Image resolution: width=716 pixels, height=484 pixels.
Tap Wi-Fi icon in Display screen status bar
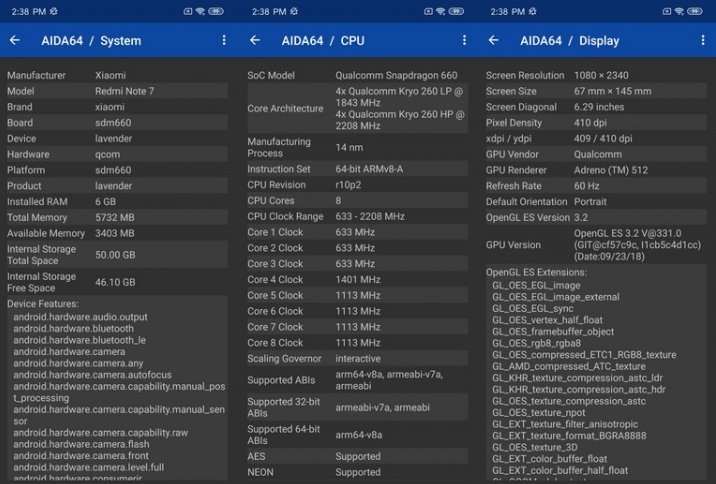(x=679, y=11)
